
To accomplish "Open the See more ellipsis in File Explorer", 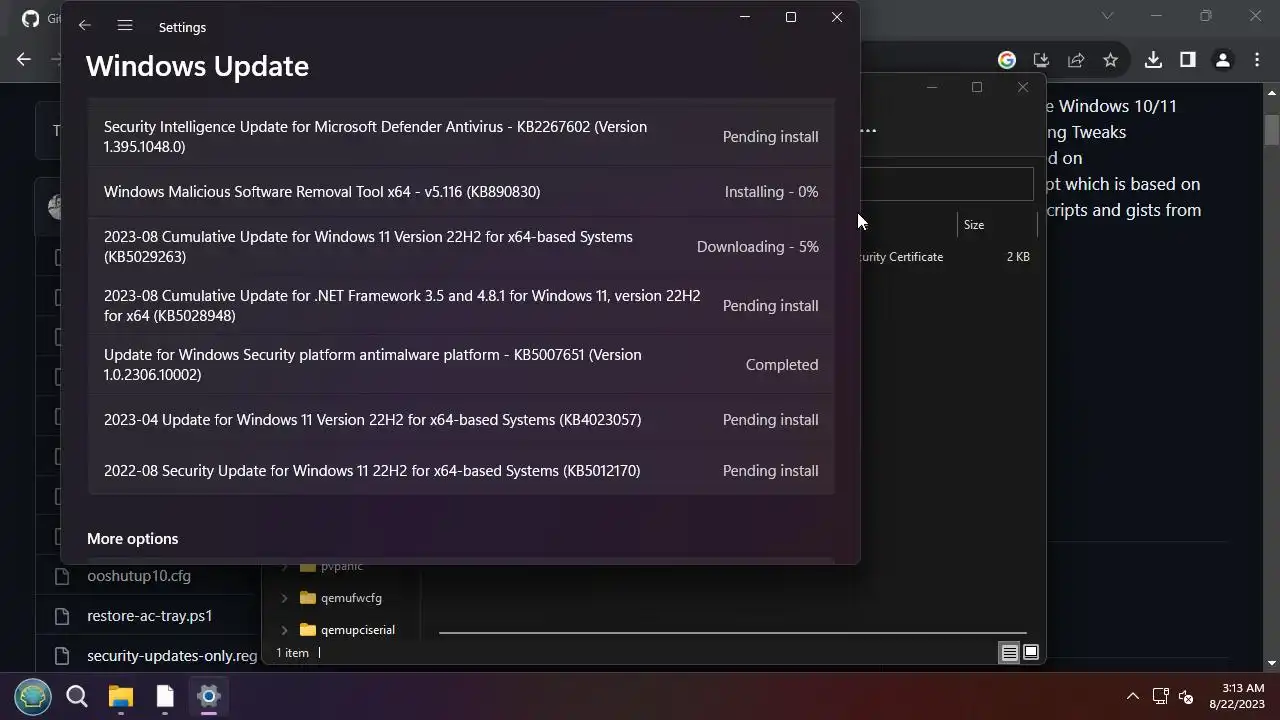I will pyautogui.click(x=868, y=130).
